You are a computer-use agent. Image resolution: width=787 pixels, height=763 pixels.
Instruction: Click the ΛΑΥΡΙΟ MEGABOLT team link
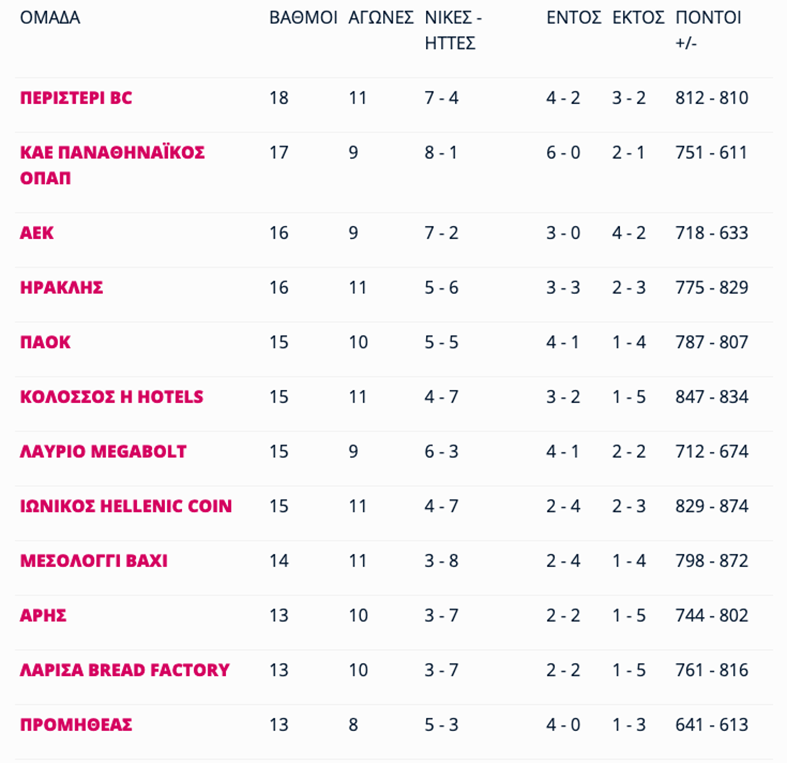coord(103,451)
